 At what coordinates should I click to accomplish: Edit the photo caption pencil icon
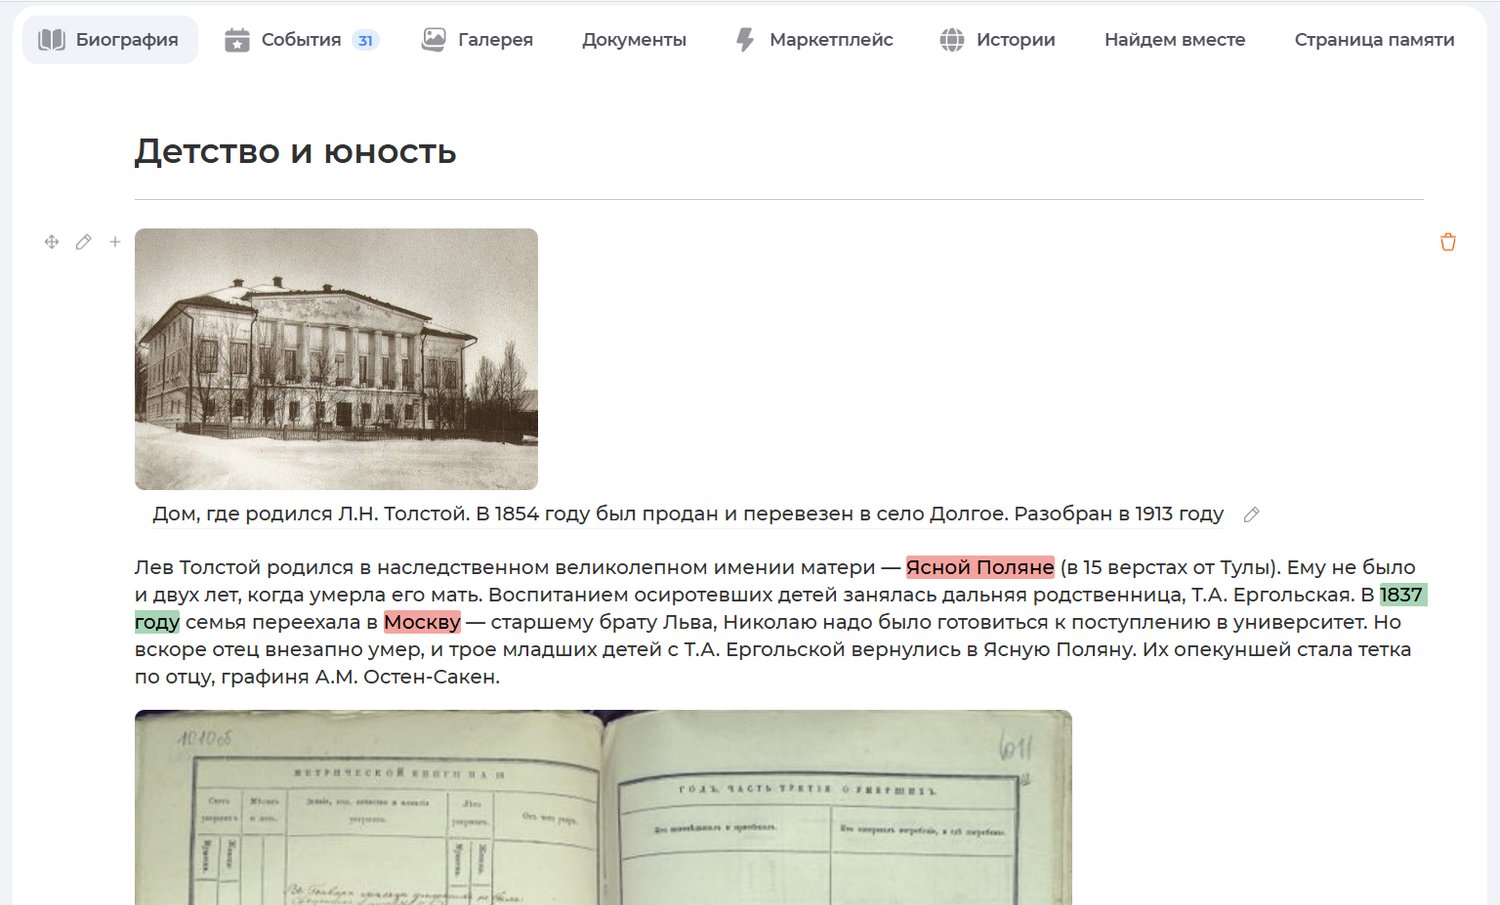pos(1251,514)
